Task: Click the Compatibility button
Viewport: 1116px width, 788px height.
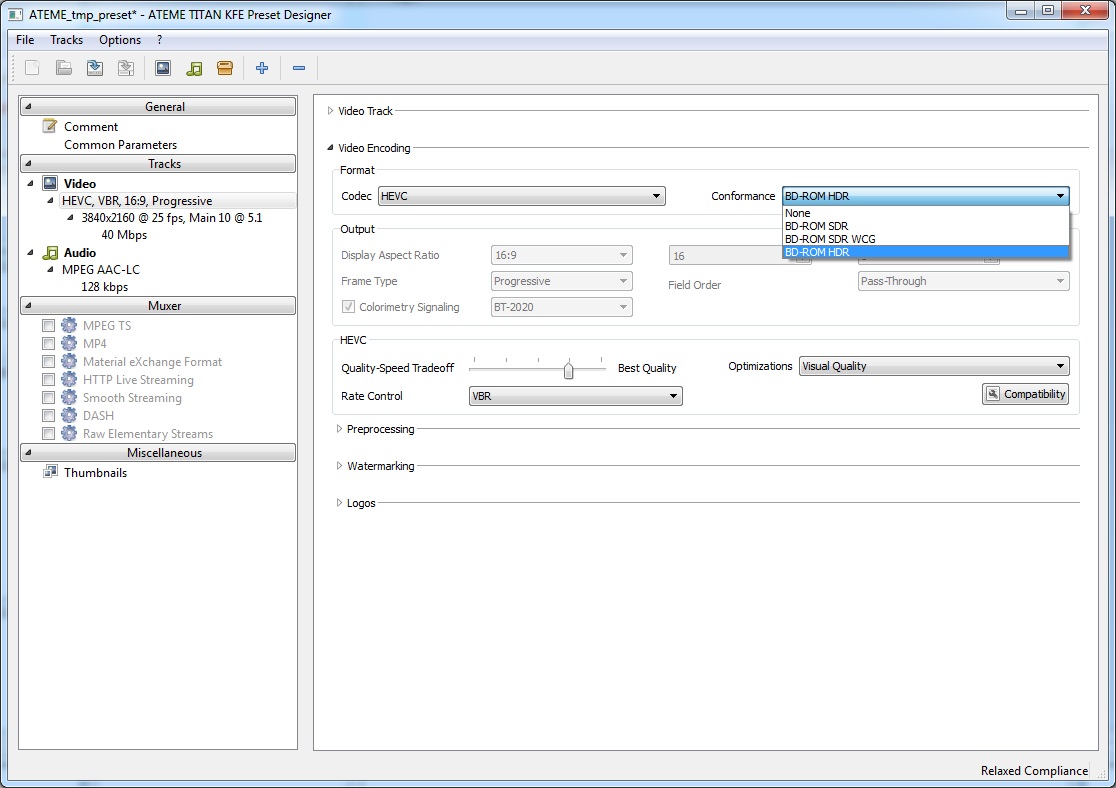Action: coord(1025,394)
